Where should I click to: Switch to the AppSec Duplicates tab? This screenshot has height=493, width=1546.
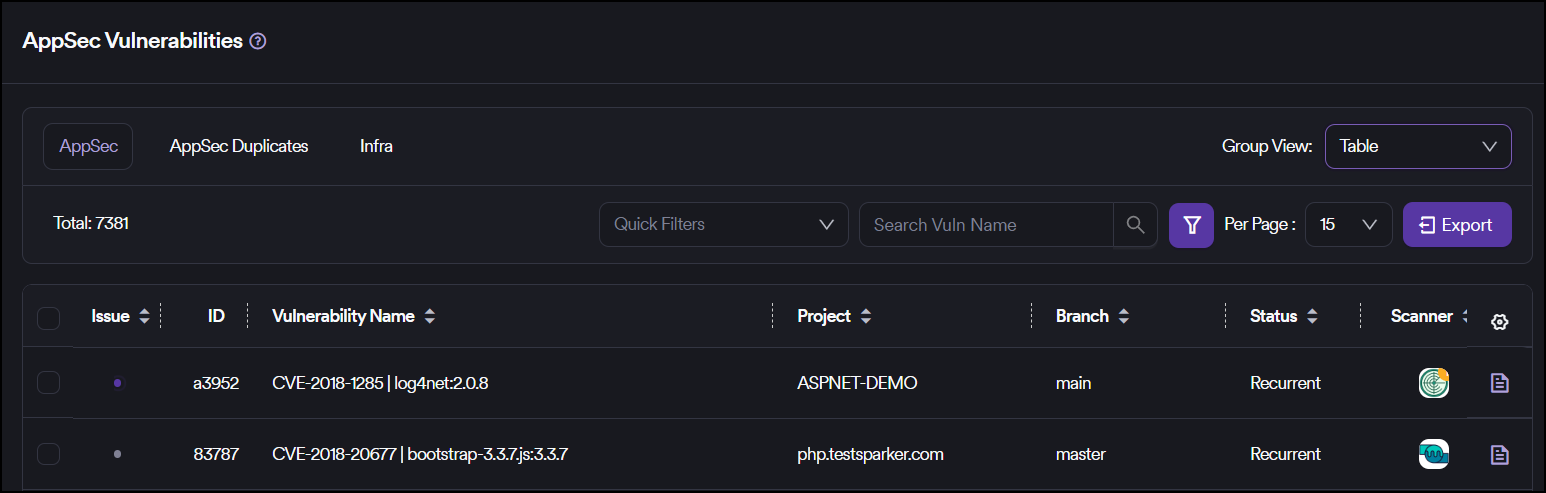(239, 146)
